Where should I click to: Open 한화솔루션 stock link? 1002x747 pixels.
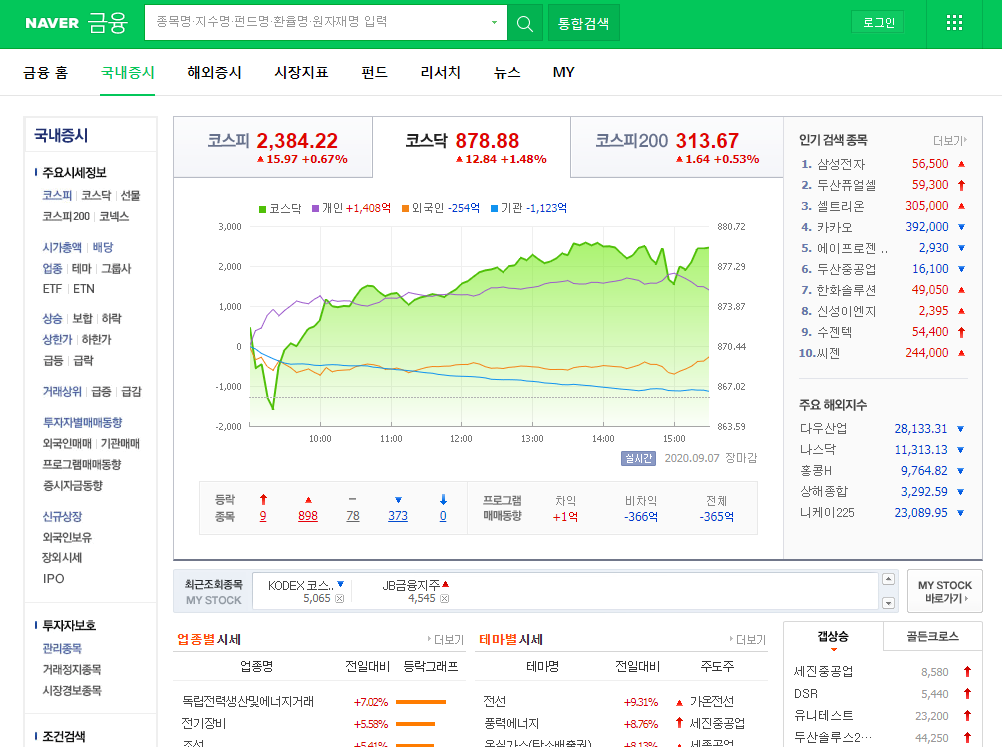click(846, 290)
